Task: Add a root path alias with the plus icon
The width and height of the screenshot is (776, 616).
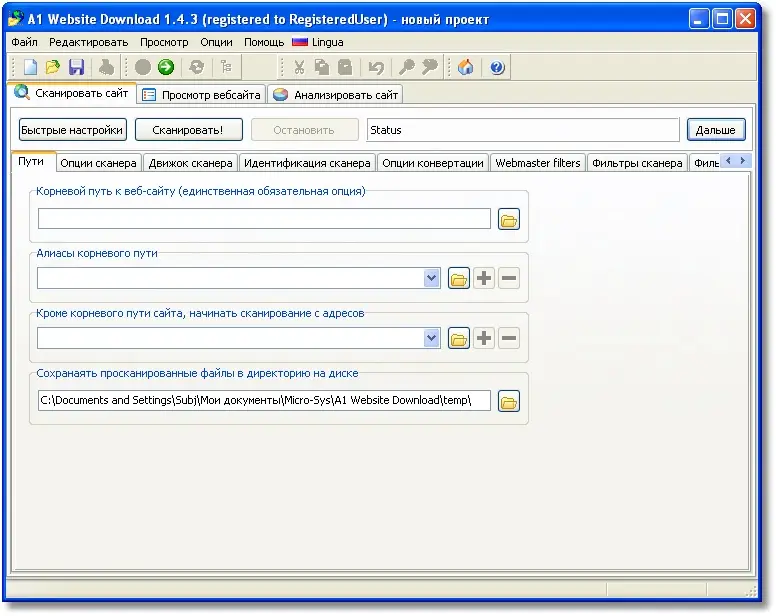Action: 484,279
